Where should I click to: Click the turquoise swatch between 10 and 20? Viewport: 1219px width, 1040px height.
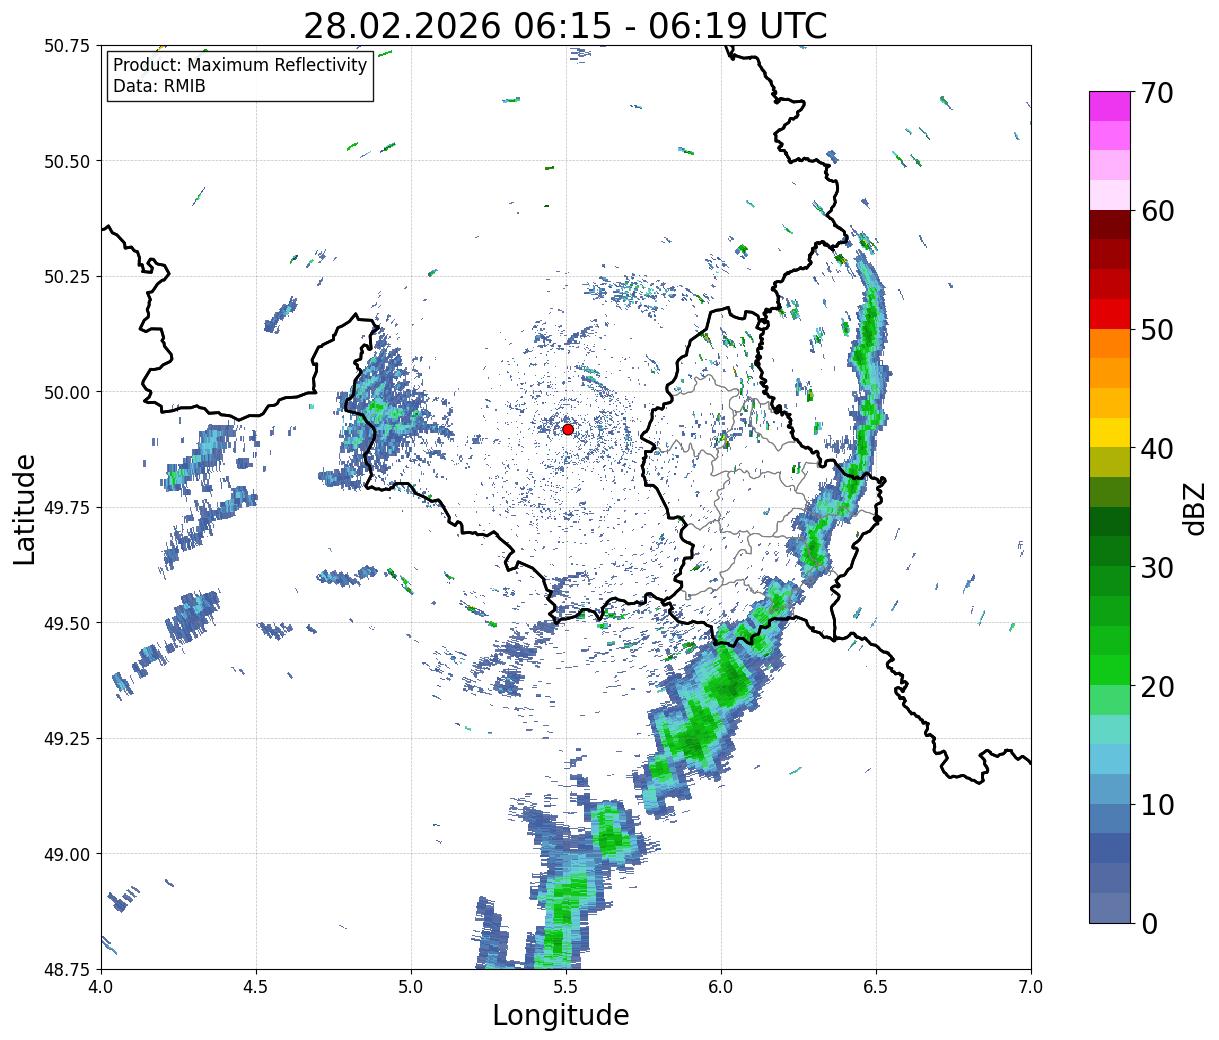pyautogui.click(x=1110, y=730)
